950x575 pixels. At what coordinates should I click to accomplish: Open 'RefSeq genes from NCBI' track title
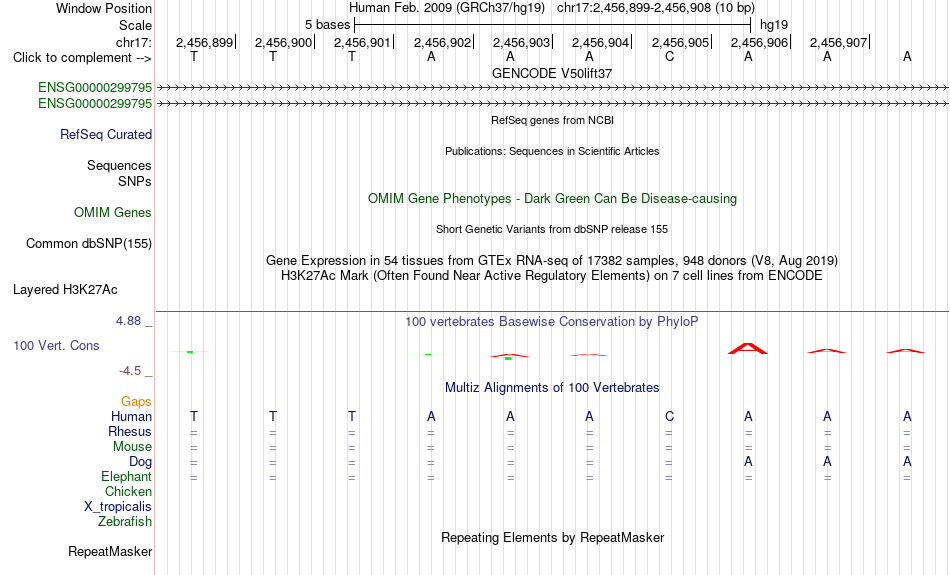click(553, 120)
